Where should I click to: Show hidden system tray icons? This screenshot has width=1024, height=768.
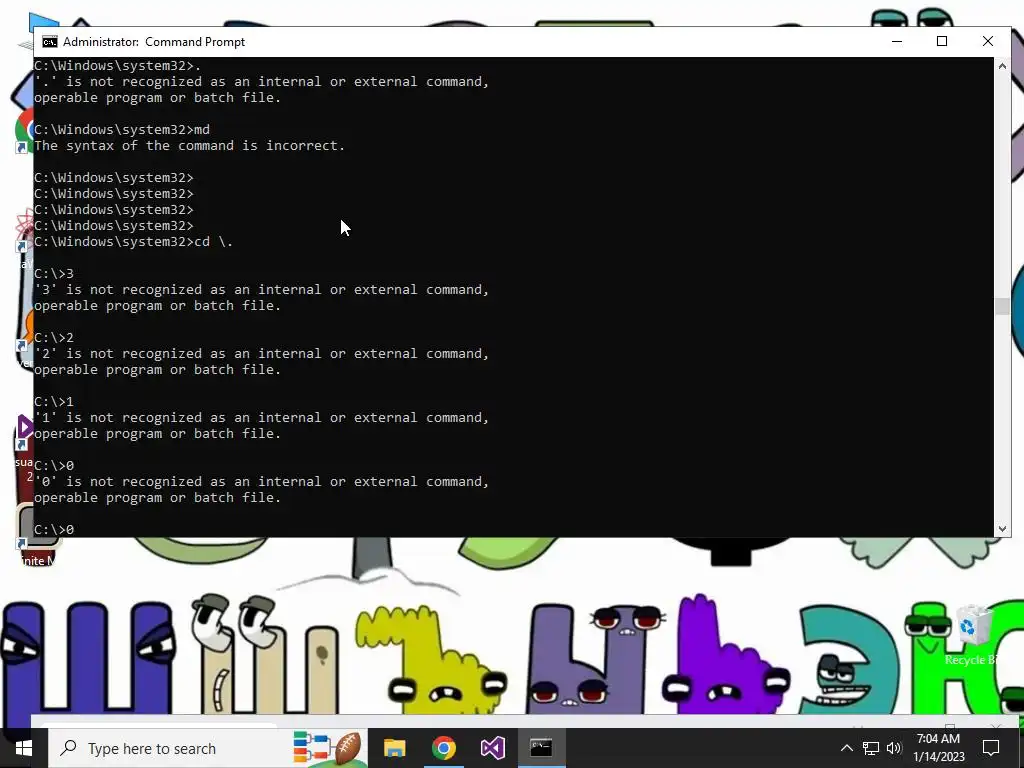tap(846, 748)
